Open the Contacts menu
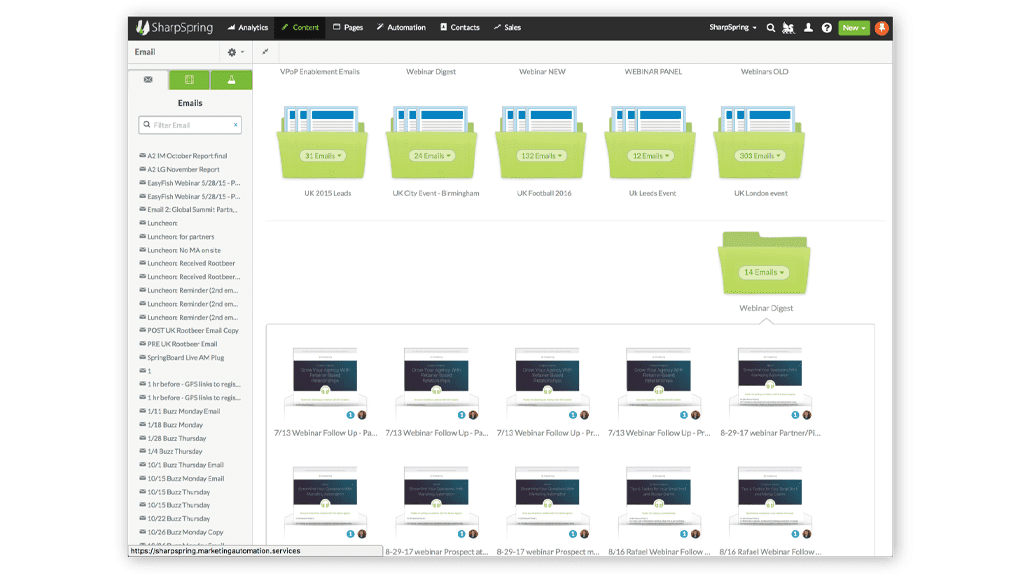Screen dimensions: 1024x576 click(x=460, y=27)
